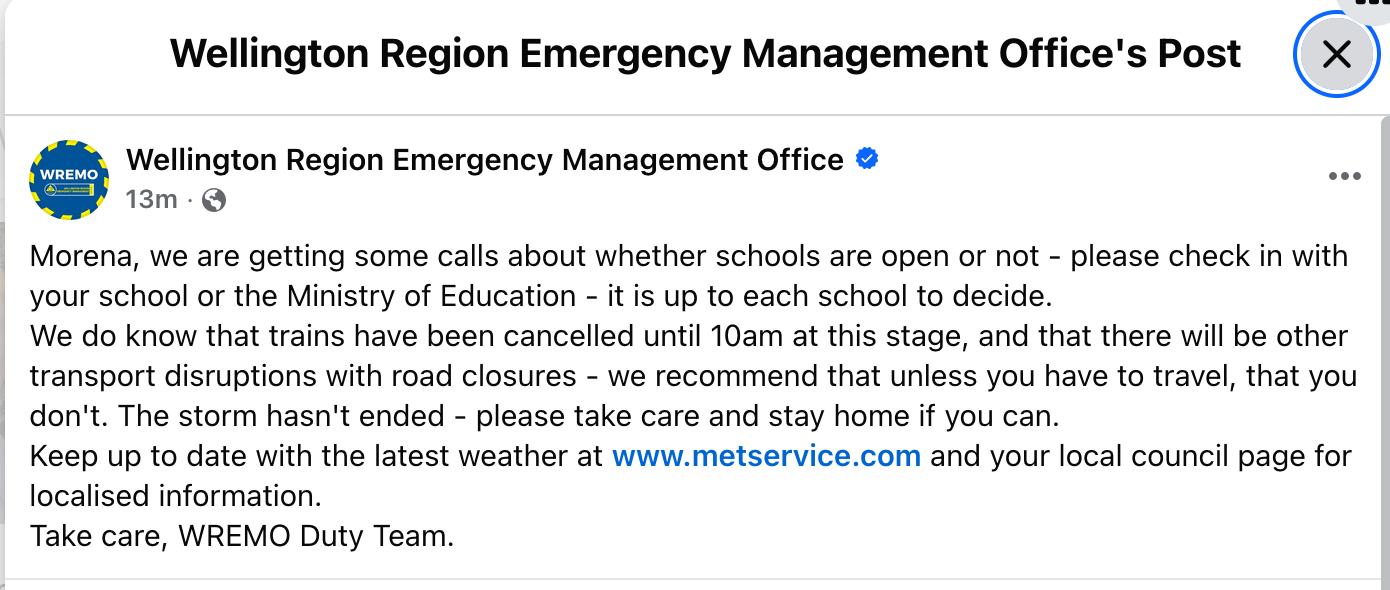Open the three-dot post options menu
Viewport: 1390px width, 590px height.
(1344, 177)
